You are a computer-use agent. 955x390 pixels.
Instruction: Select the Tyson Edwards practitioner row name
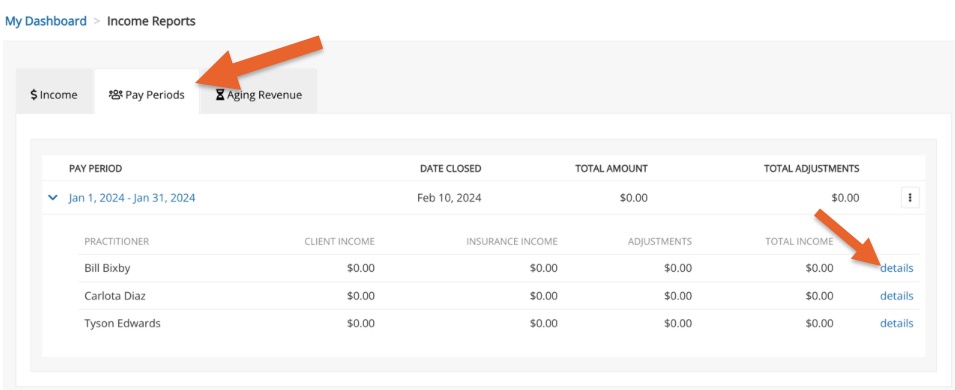pyautogui.click(x=122, y=324)
